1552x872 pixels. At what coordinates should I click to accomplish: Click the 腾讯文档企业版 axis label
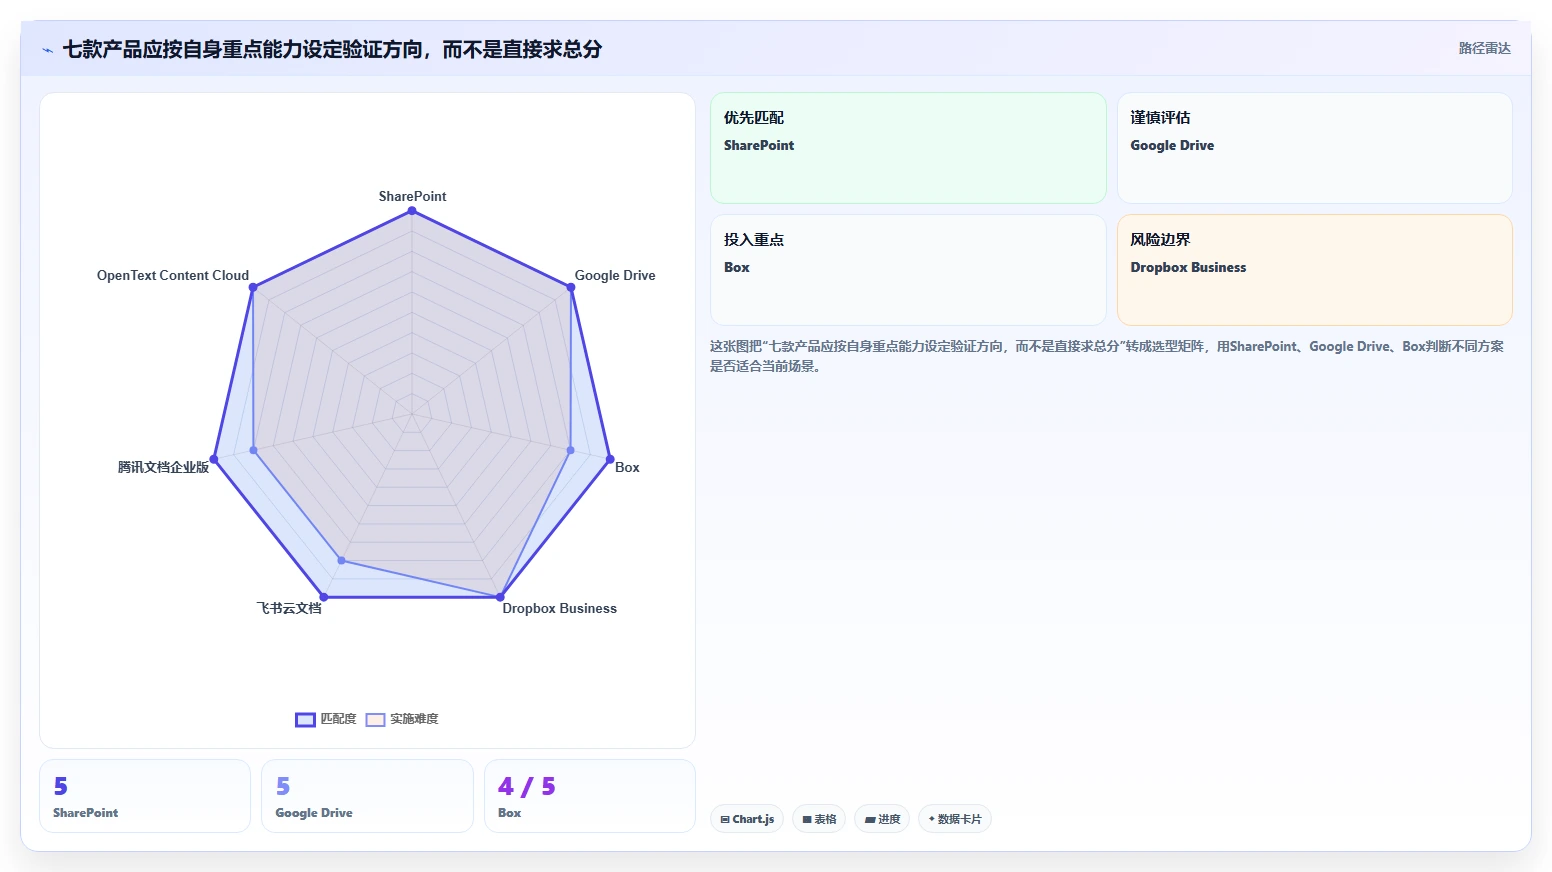click(x=163, y=467)
